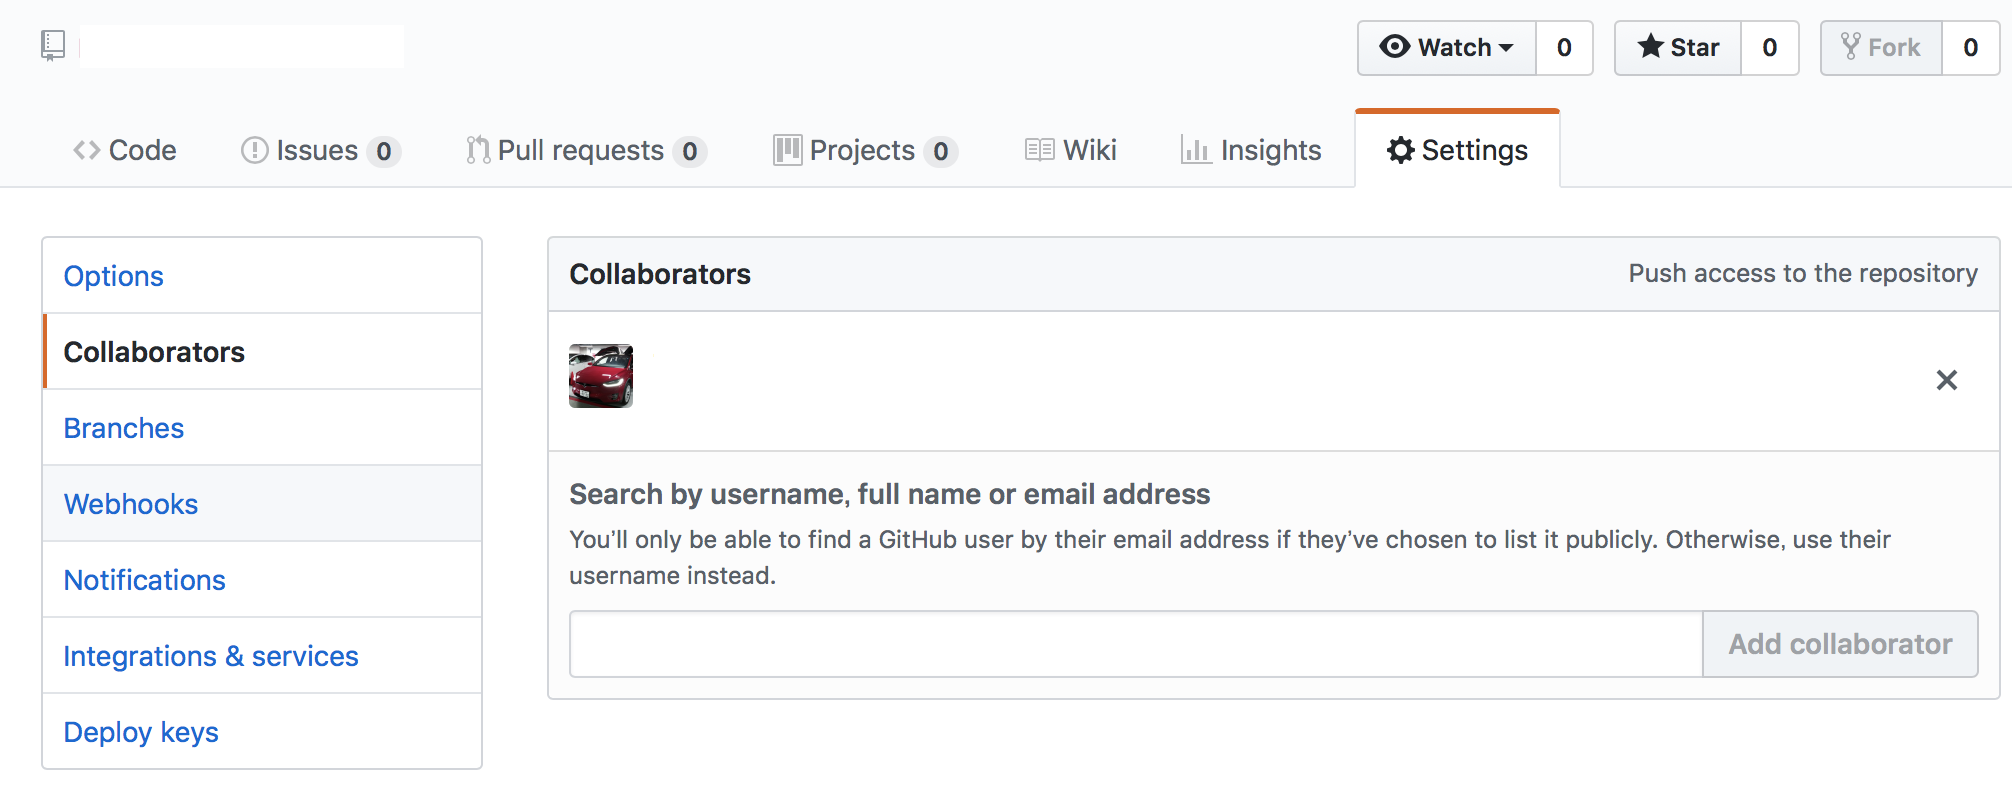Viewport: 2012px width, 798px height.
Task: Open the Wiki tab
Action: pos(1070,150)
